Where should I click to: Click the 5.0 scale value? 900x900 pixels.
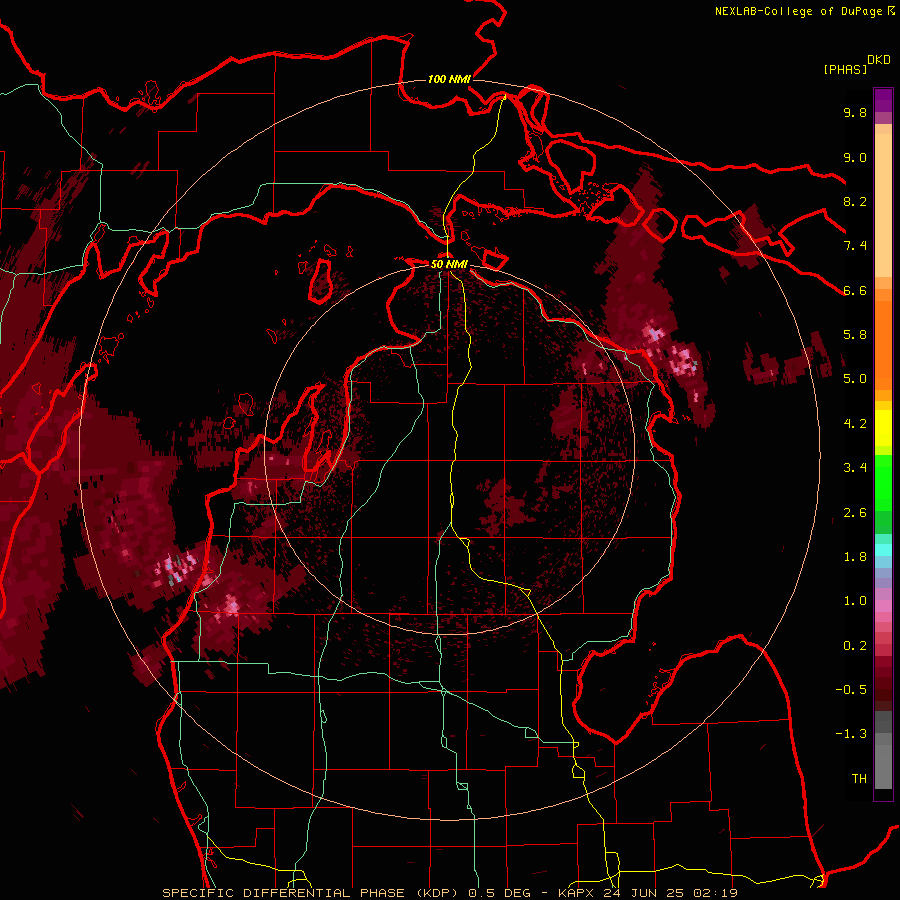(x=855, y=379)
